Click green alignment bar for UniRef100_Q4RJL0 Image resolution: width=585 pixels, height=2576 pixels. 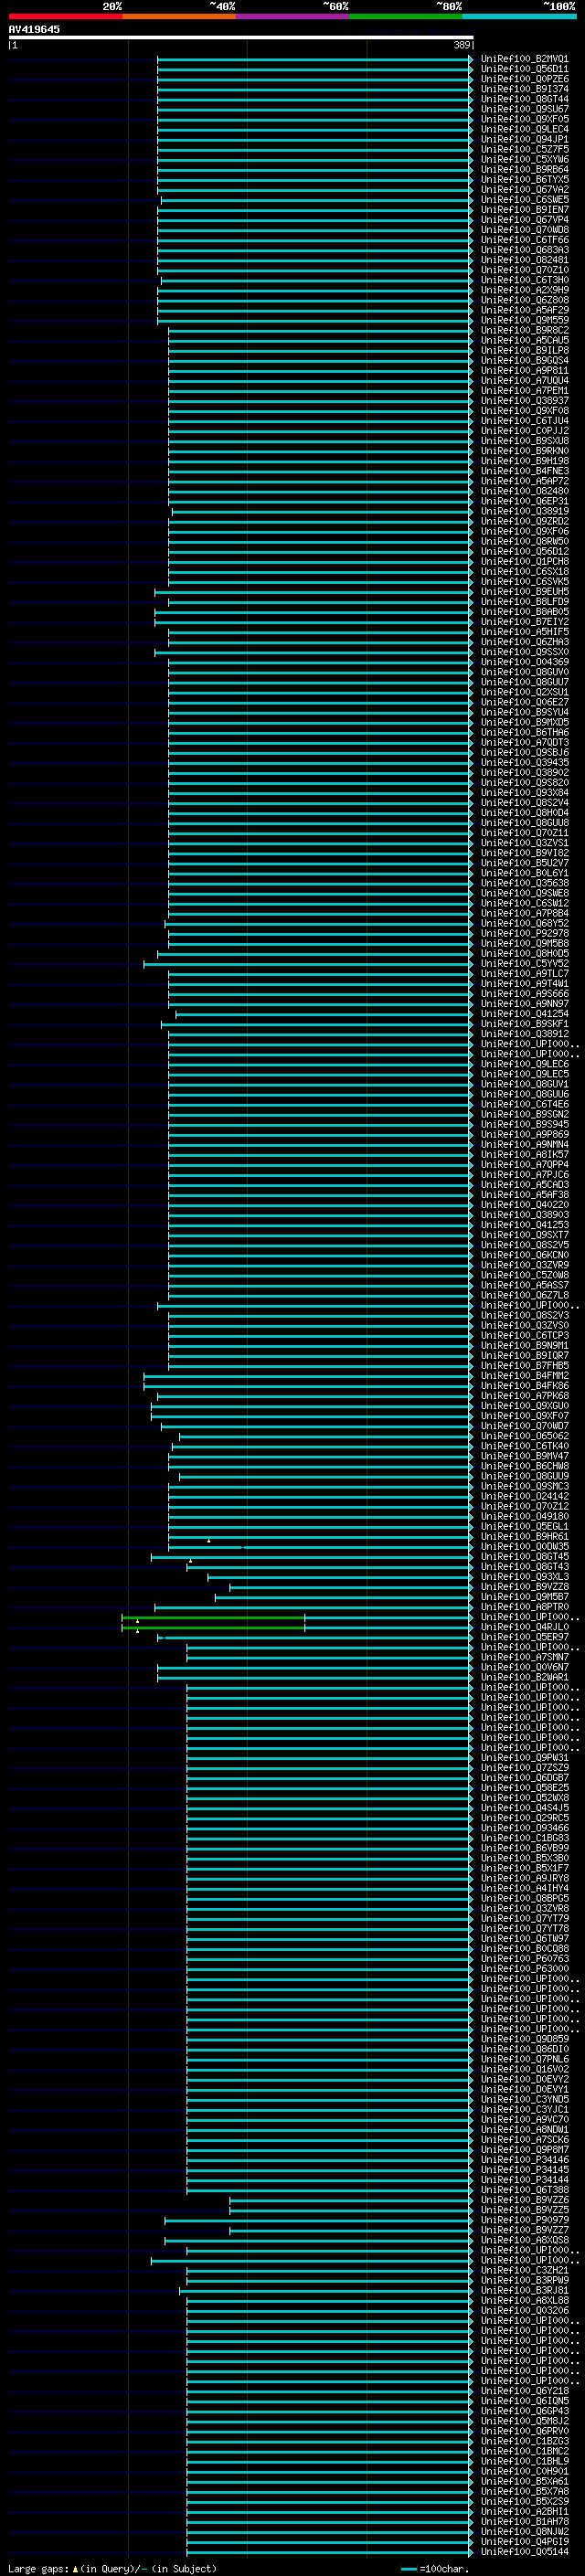[x=213, y=1627]
